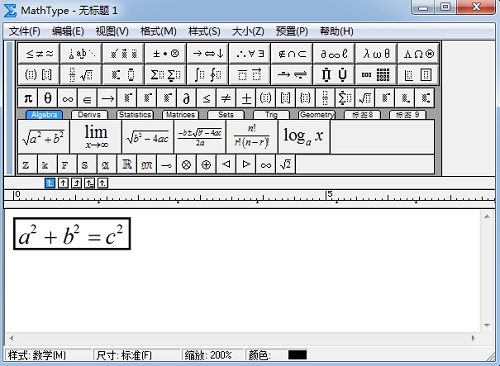Insert the Fraktur M symbol
This screenshot has height=366, width=500.
click(x=147, y=164)
